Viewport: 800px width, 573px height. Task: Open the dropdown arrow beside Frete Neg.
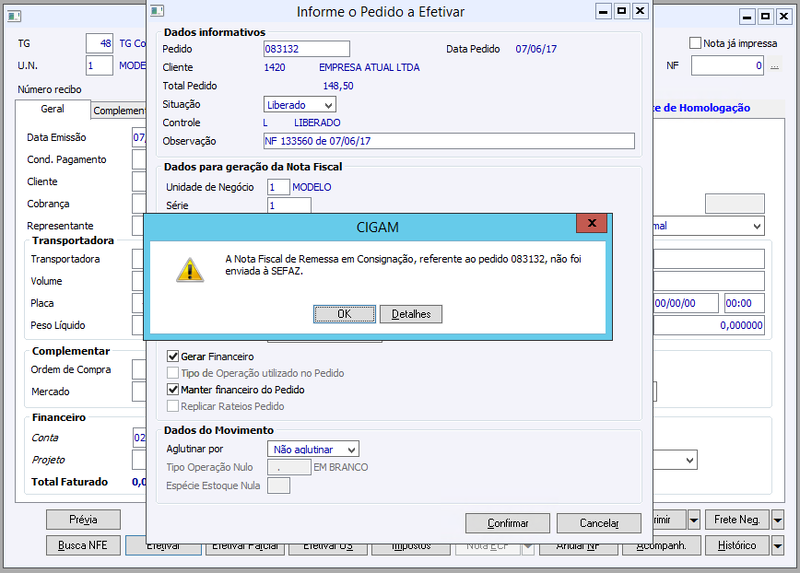(778, 520)
